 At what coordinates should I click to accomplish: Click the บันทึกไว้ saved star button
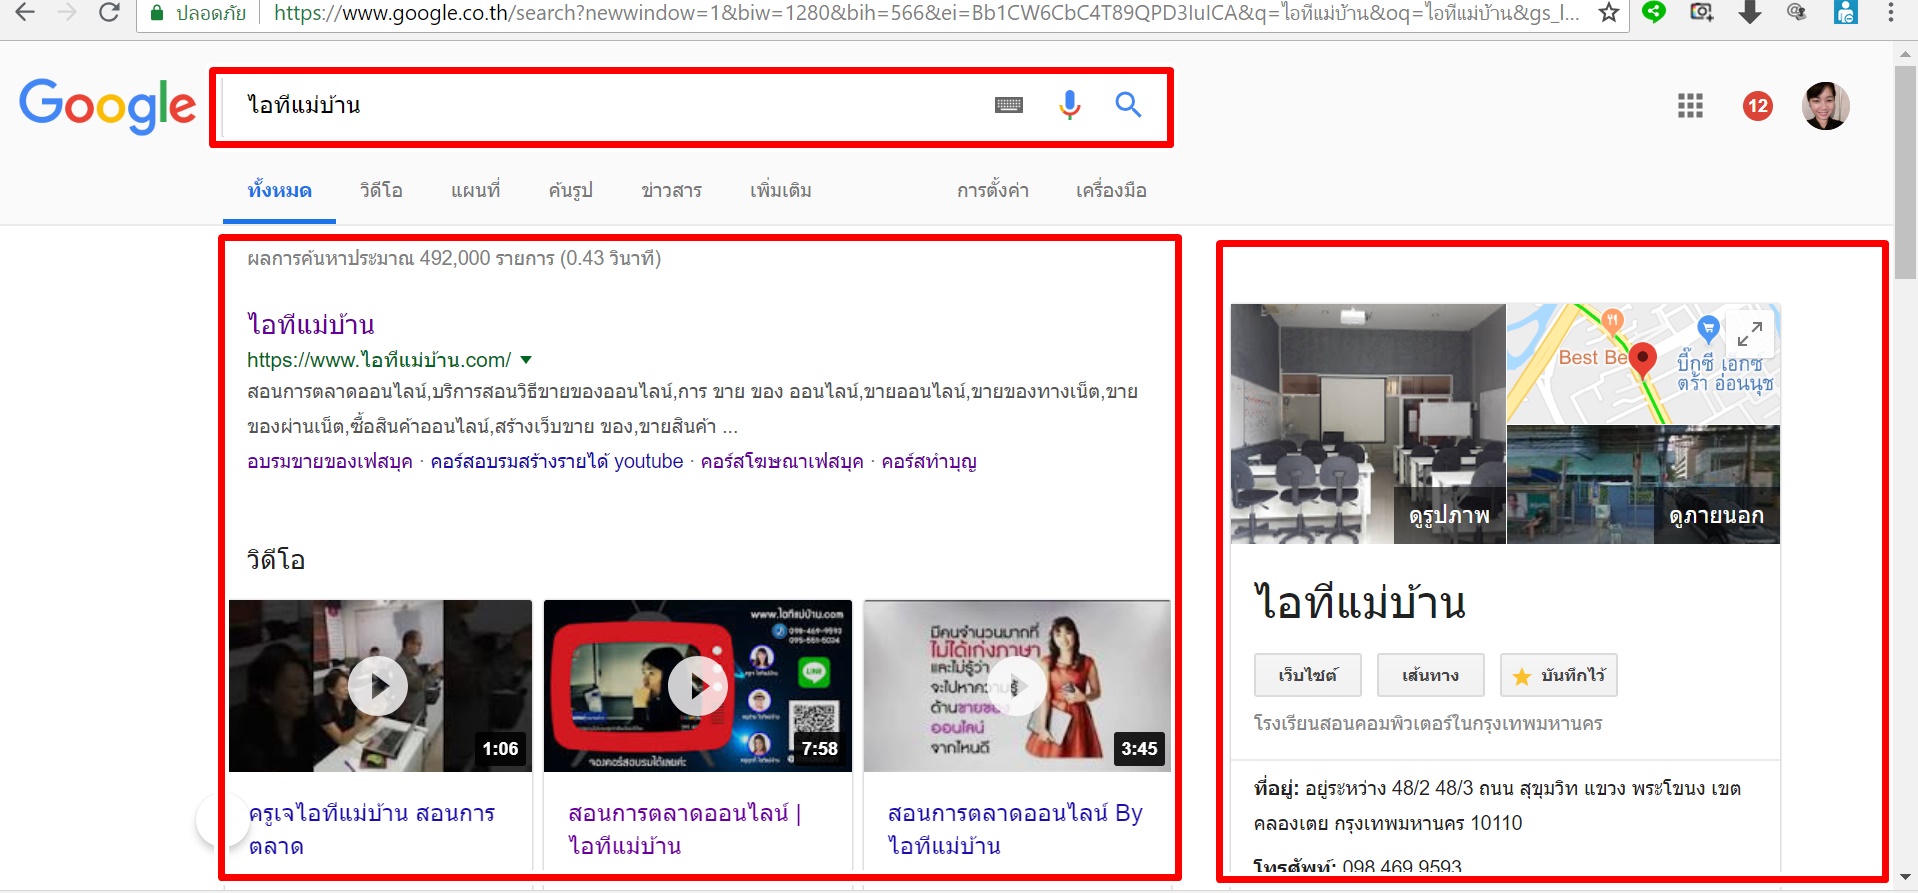[x=1559, y=675]
